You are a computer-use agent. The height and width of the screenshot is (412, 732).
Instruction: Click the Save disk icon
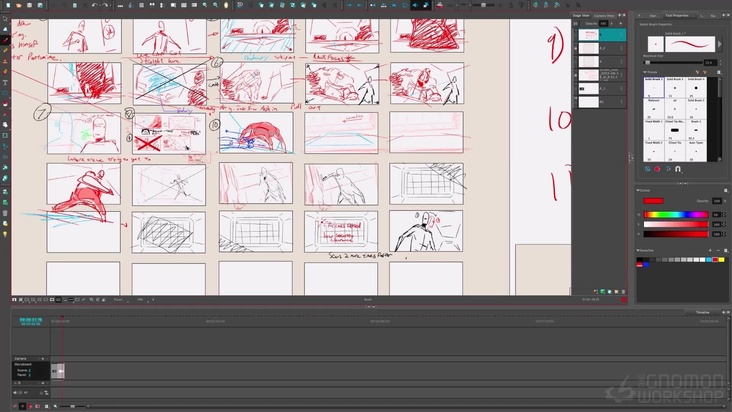pyautogui.click(x=29, y=5)
